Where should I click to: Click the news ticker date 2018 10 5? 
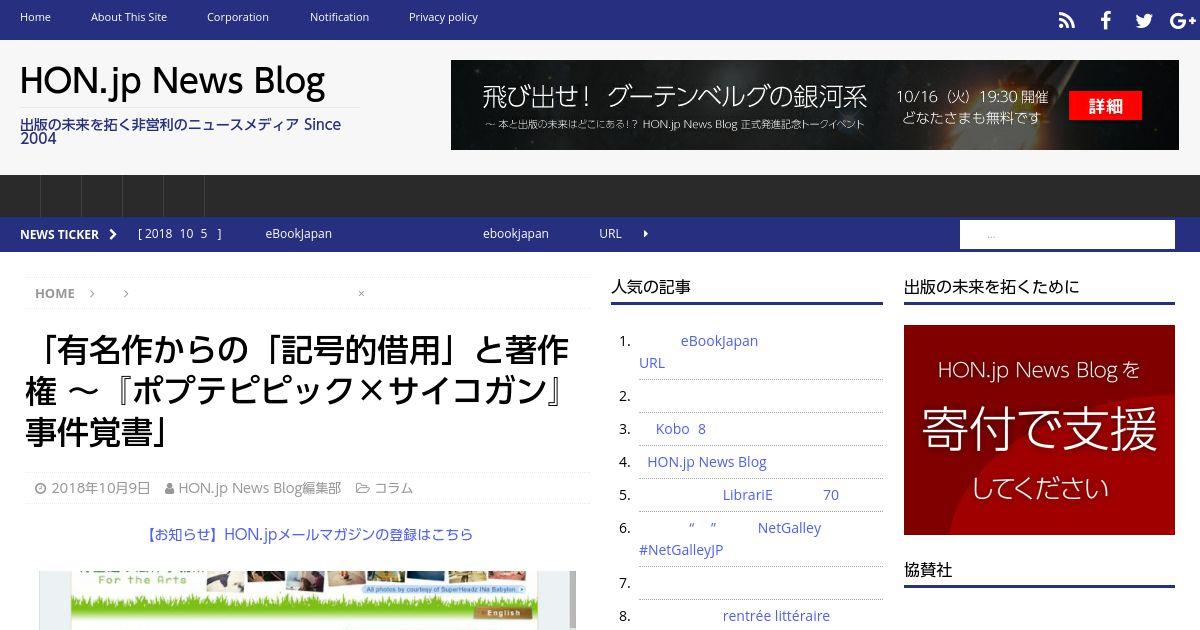(180, 234)
